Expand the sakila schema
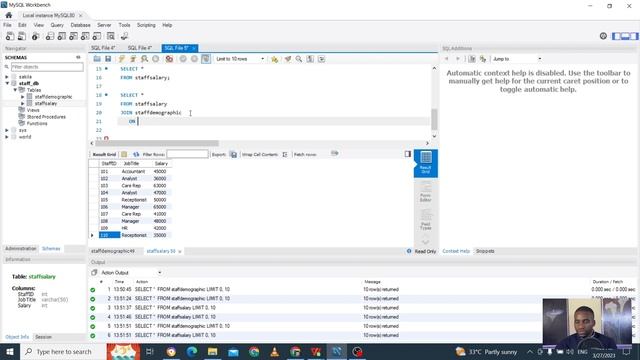This screenshot has width=640, height=360. point(7,77)
